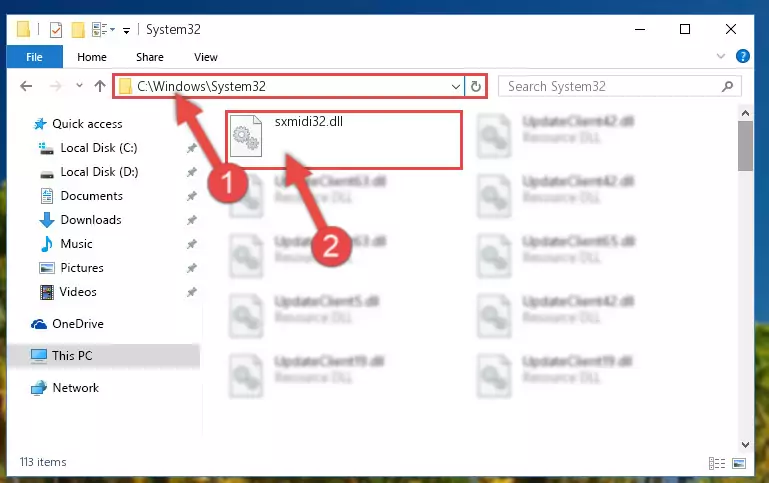769x483 pixels.
Task: Maximize the System32 window
Action: [x=685, y=29]
